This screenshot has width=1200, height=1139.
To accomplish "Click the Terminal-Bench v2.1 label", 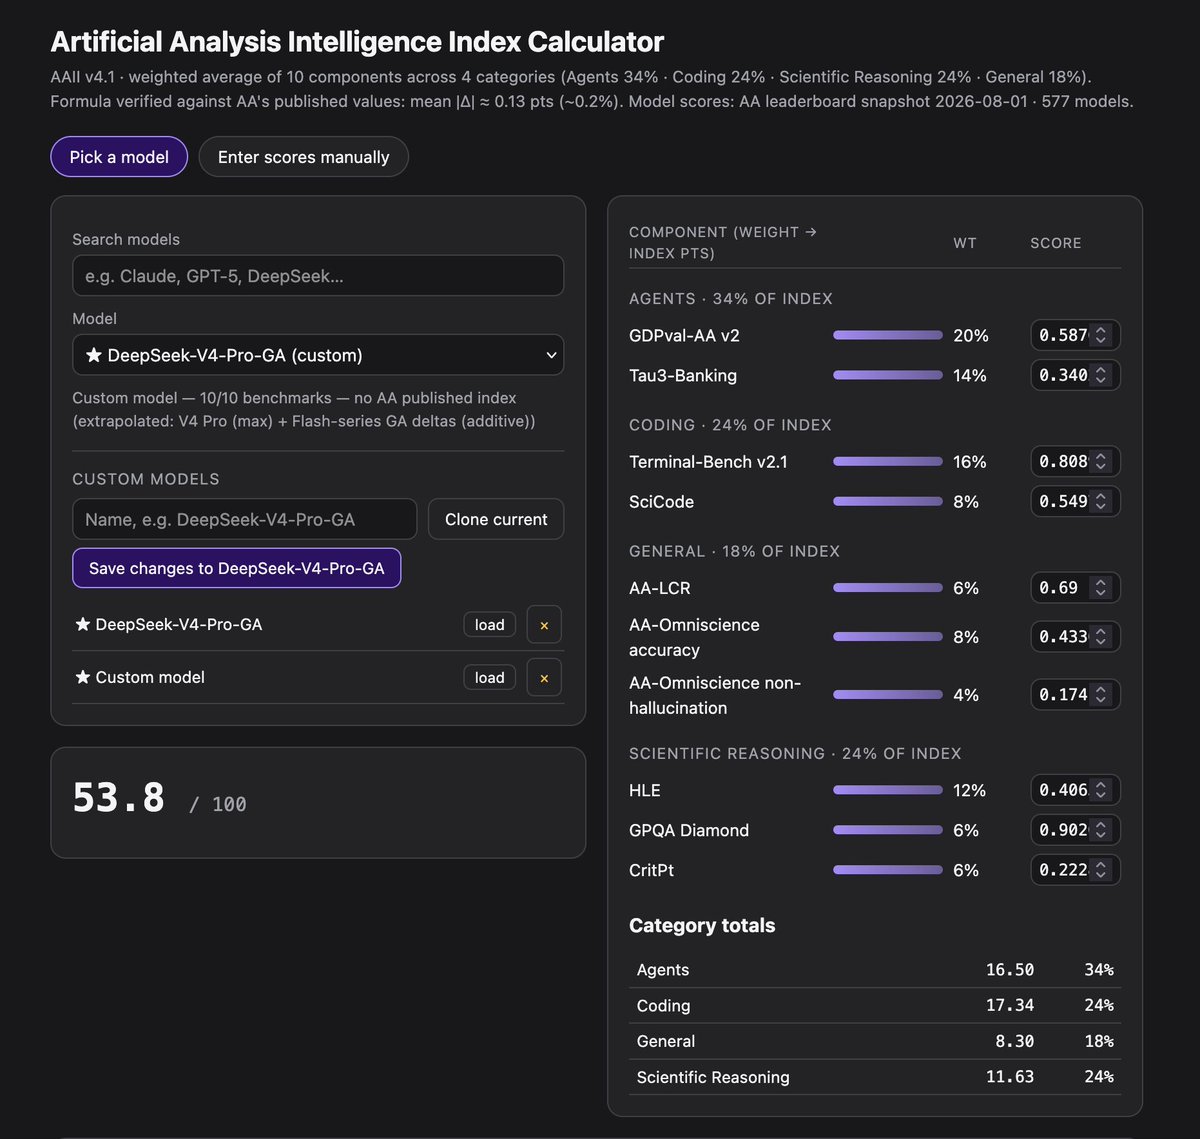I will (708, 461).
